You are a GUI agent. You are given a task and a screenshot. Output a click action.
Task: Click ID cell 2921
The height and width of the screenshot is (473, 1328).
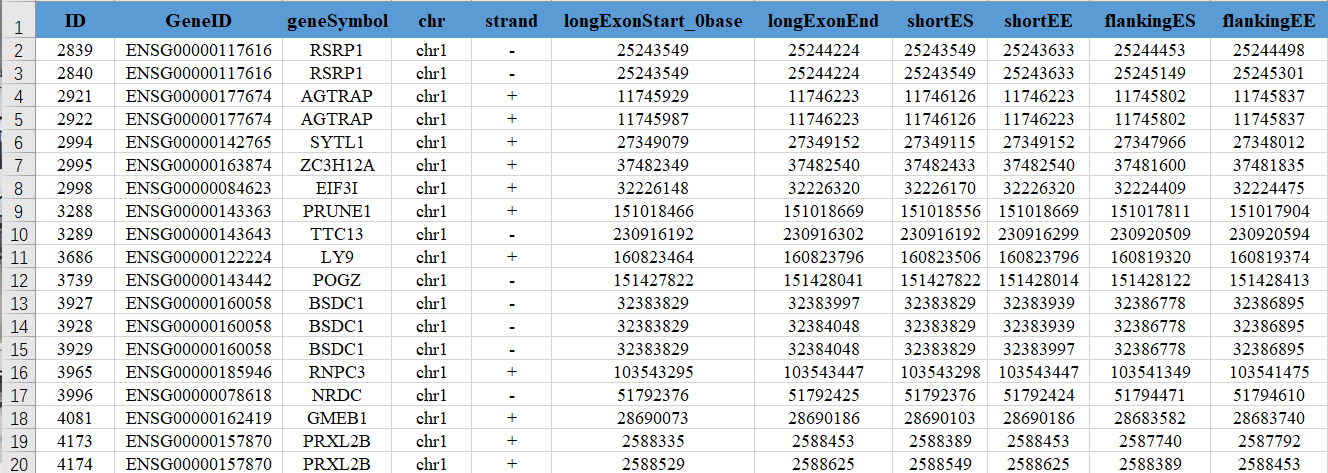point(74,96)
